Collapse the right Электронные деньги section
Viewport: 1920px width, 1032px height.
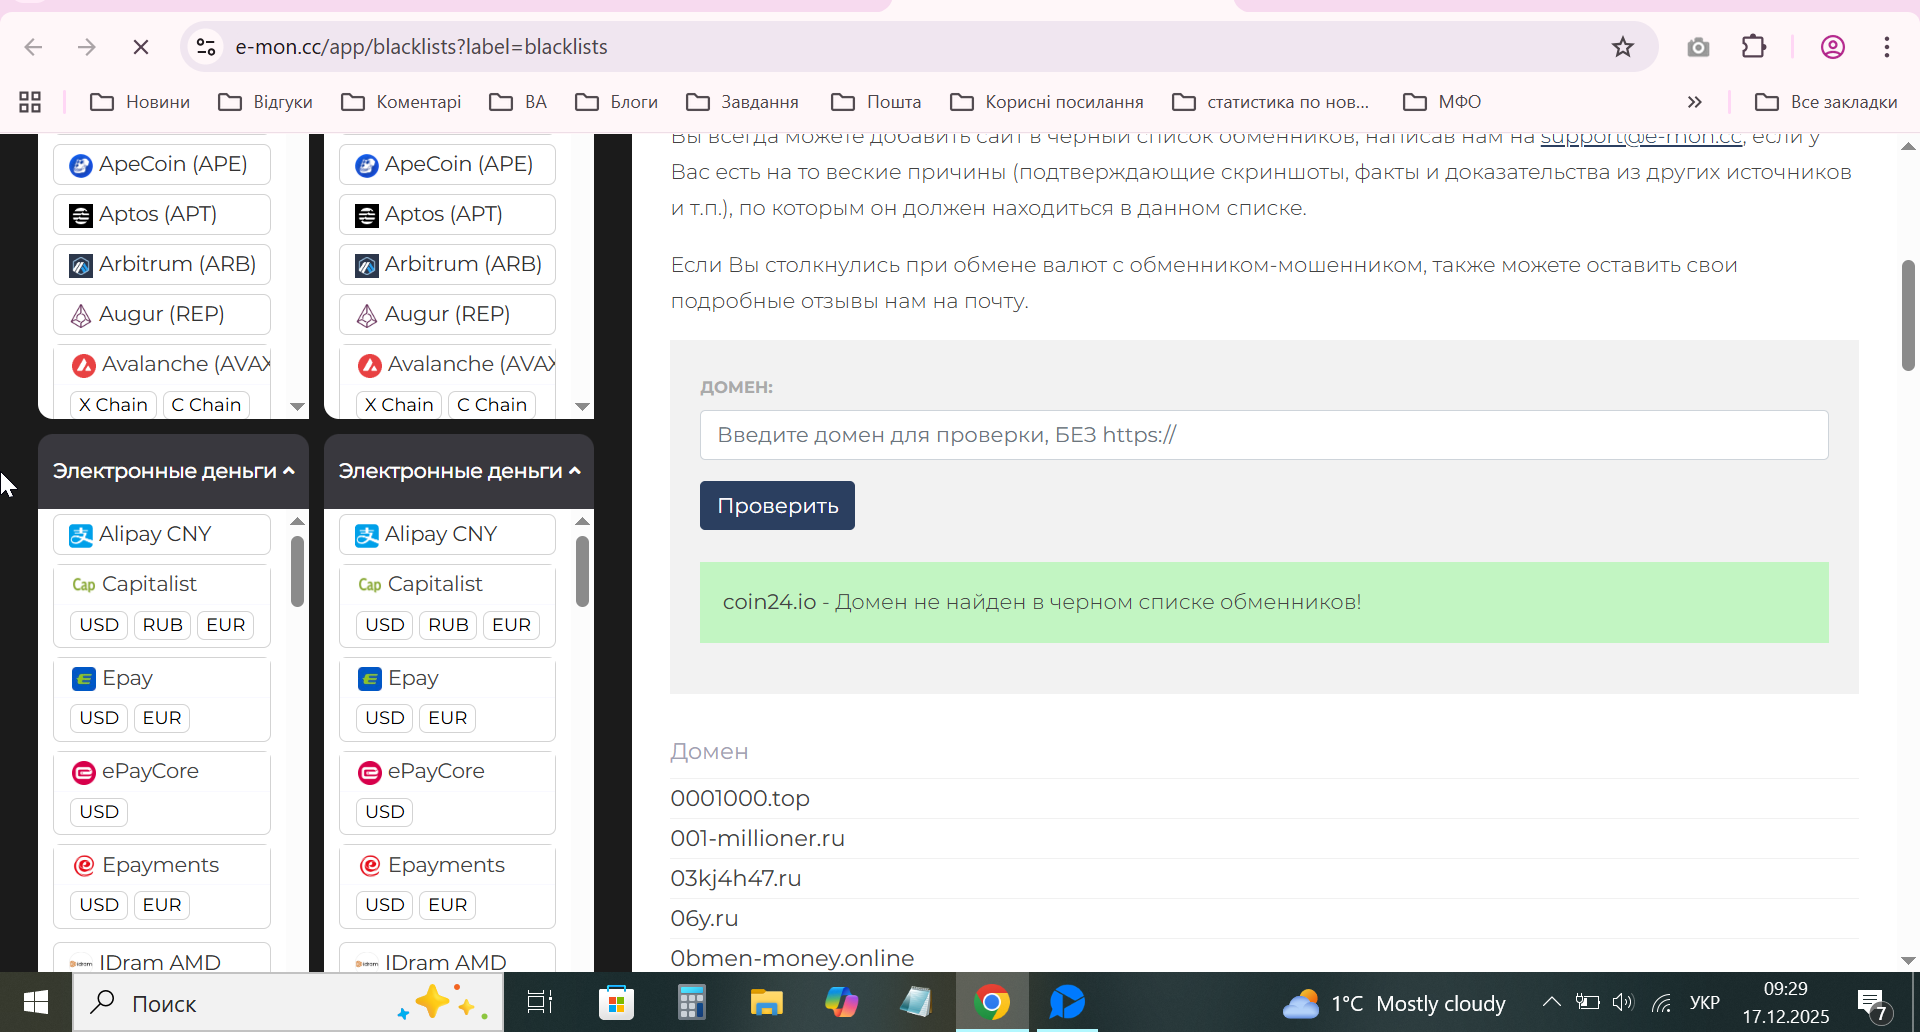point(459,471)
